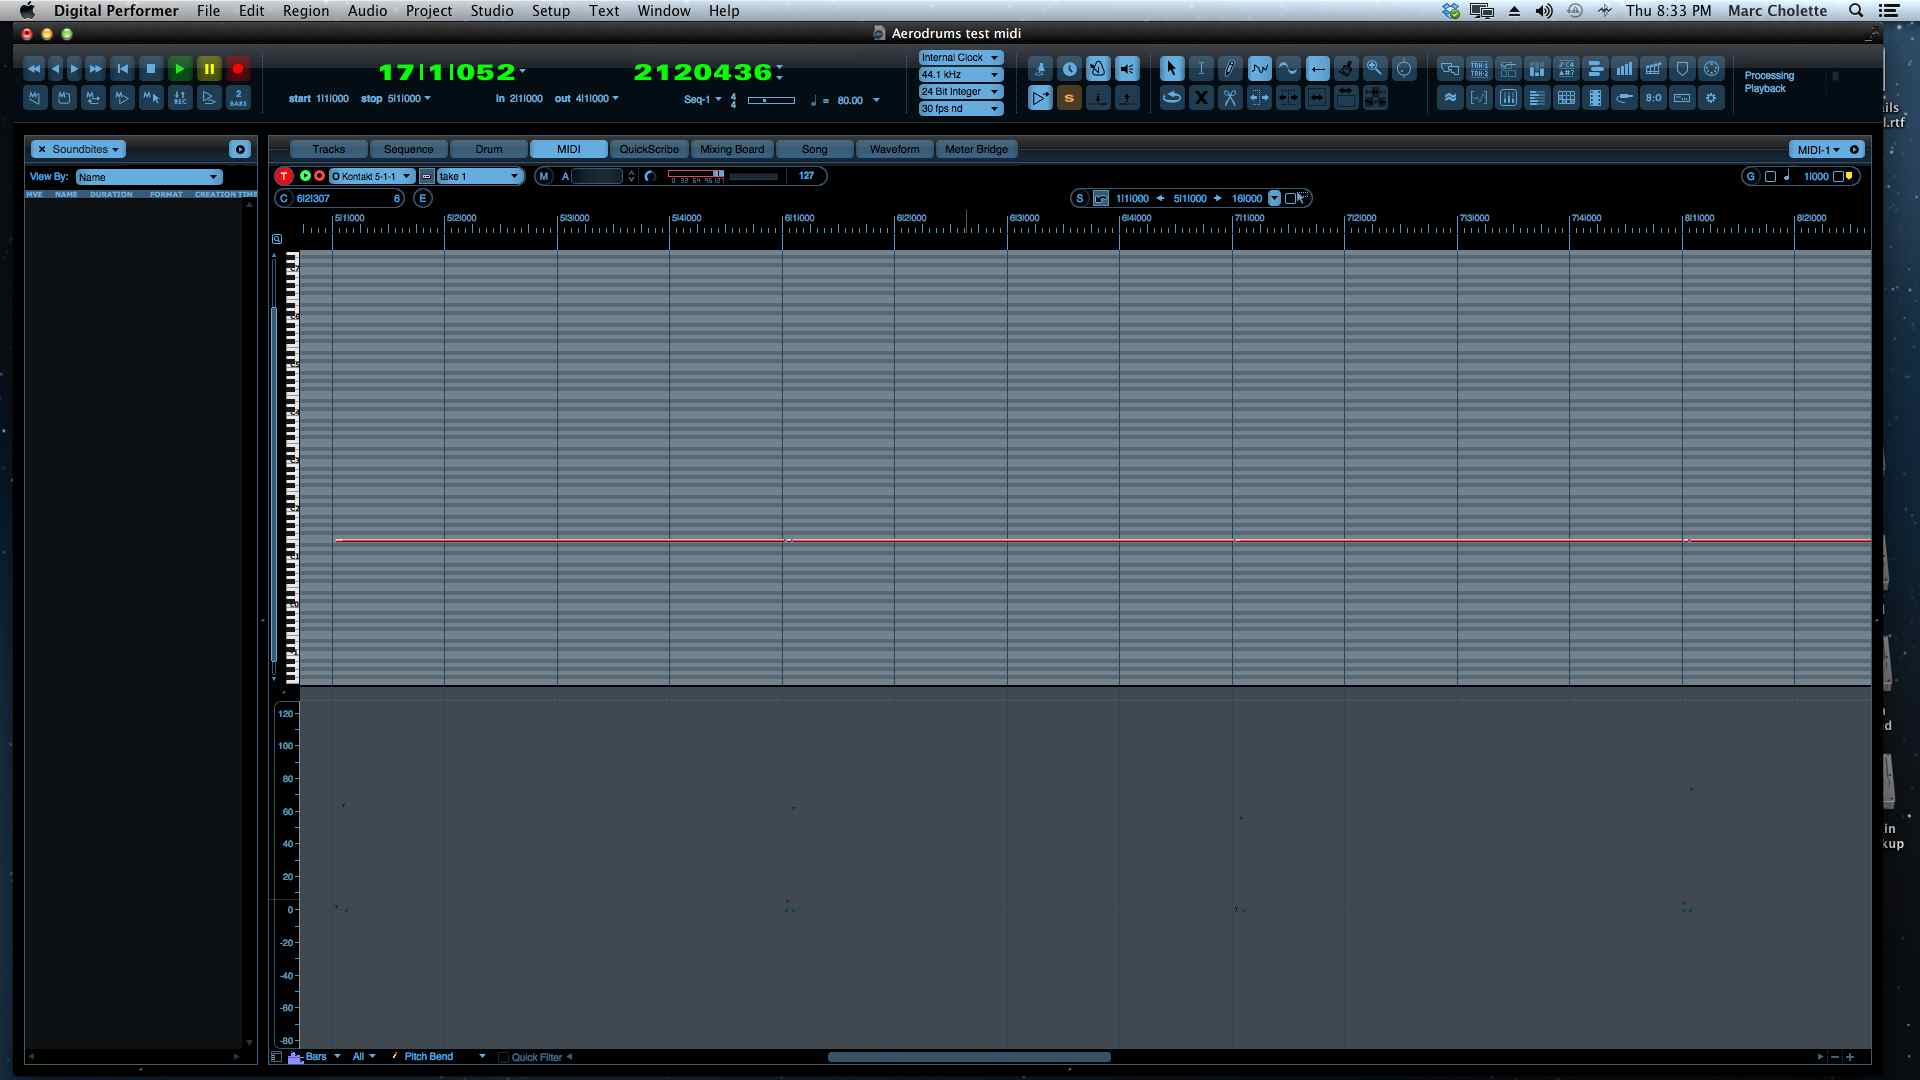Open the View By Name dropdown
1920x1080 pixels.
point(148,177)
